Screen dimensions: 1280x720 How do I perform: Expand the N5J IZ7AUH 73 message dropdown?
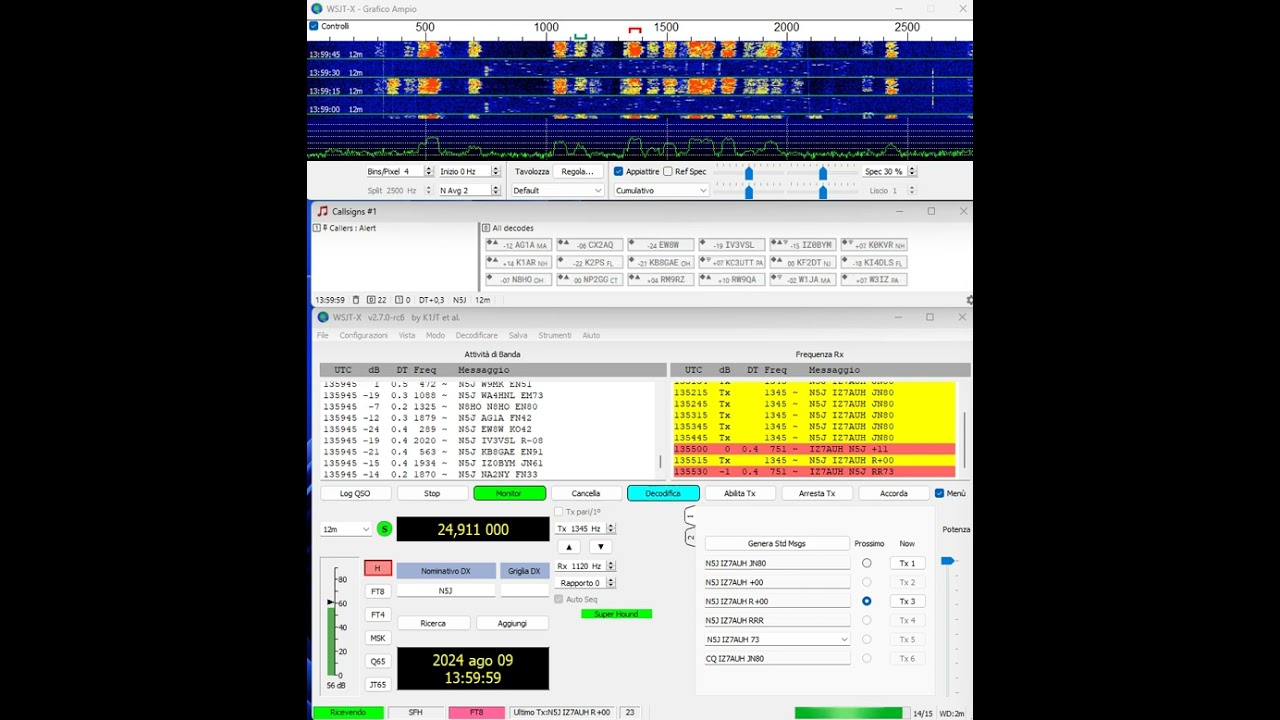tap(845, 639)
